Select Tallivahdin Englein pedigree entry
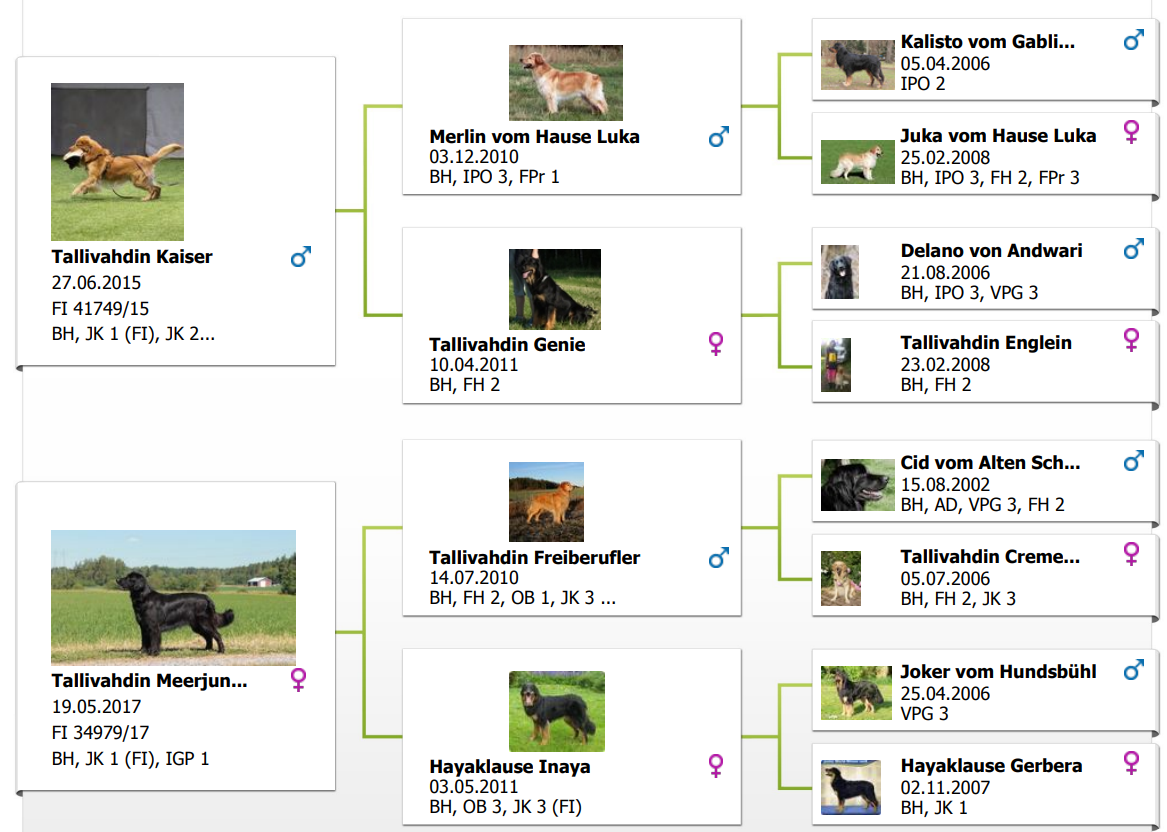Image resolution: width=1167 pixels, height=832 pixels. click(x=985, y=343)
